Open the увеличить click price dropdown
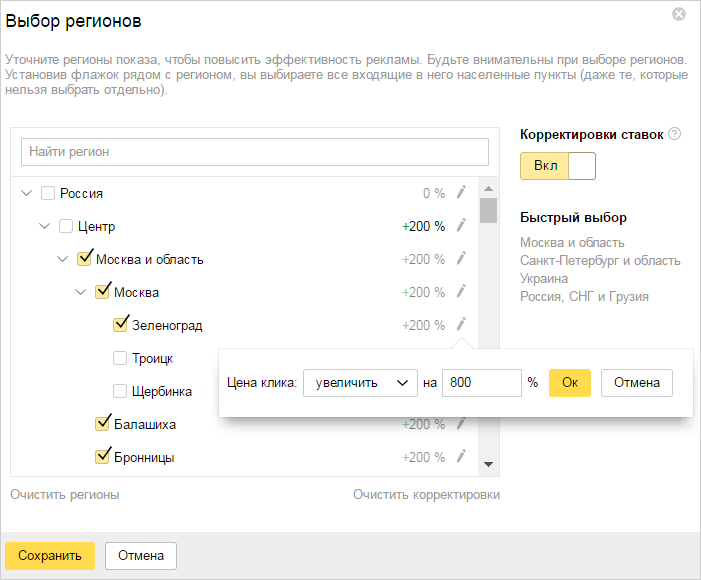This screenshot has height=580, width=701. (360, 383)
